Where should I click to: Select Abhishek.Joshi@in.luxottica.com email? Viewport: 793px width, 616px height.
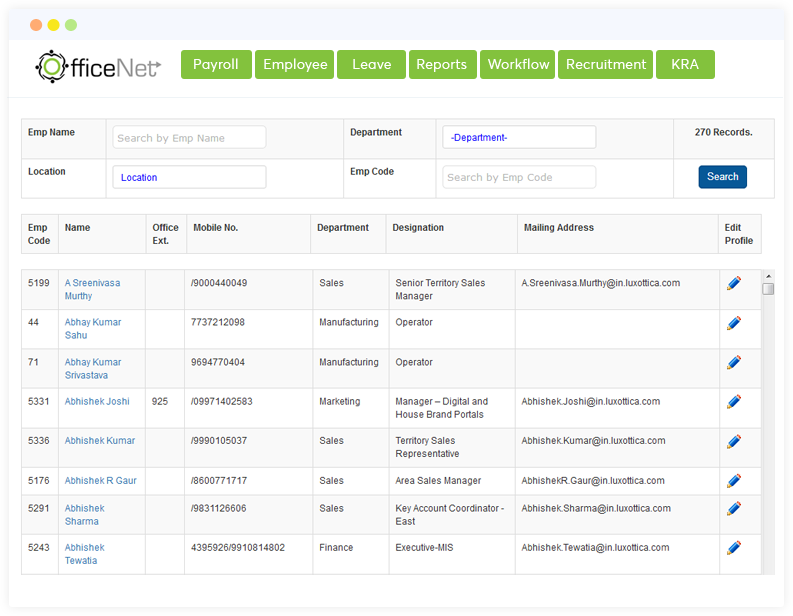tap(591, 402)
